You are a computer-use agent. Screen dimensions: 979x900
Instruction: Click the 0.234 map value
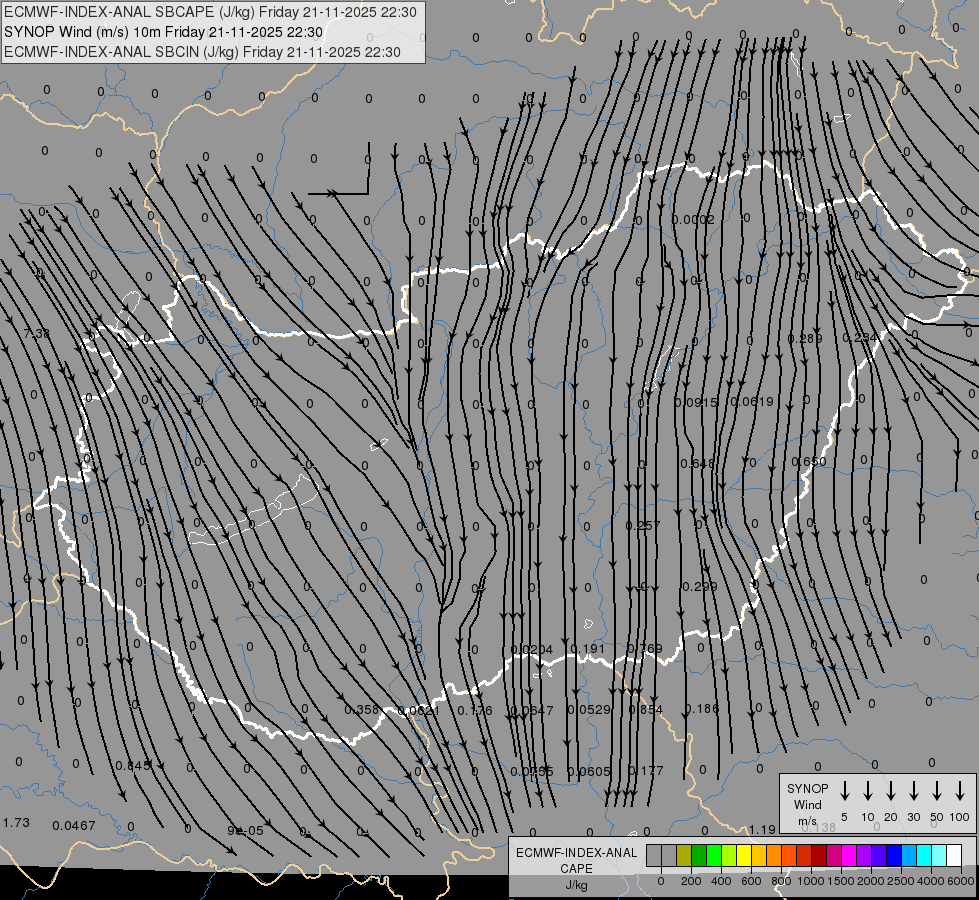(x=860, y=338)
